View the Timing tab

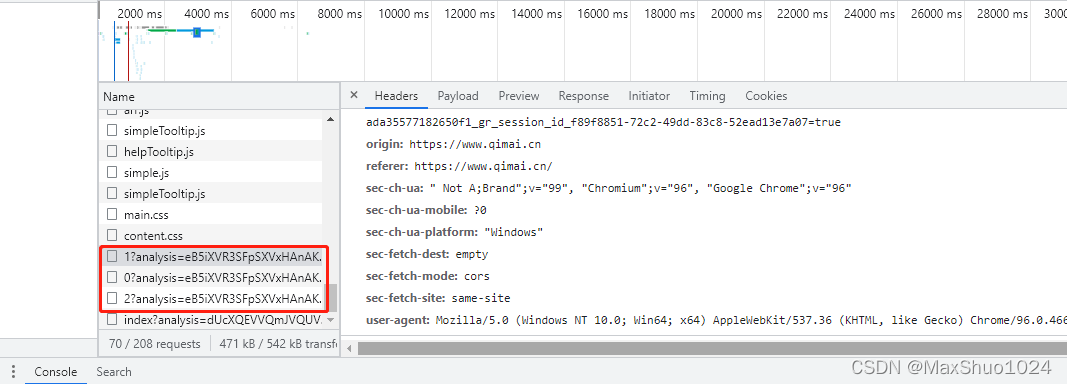click(707, 96)
